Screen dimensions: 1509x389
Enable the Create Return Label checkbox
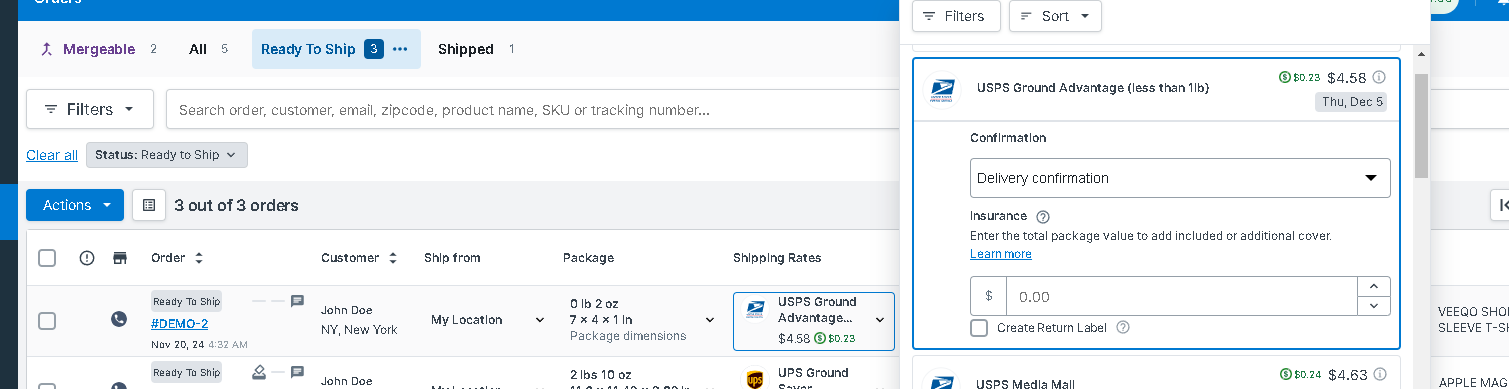pyautogui.click(x=979, y=328)
